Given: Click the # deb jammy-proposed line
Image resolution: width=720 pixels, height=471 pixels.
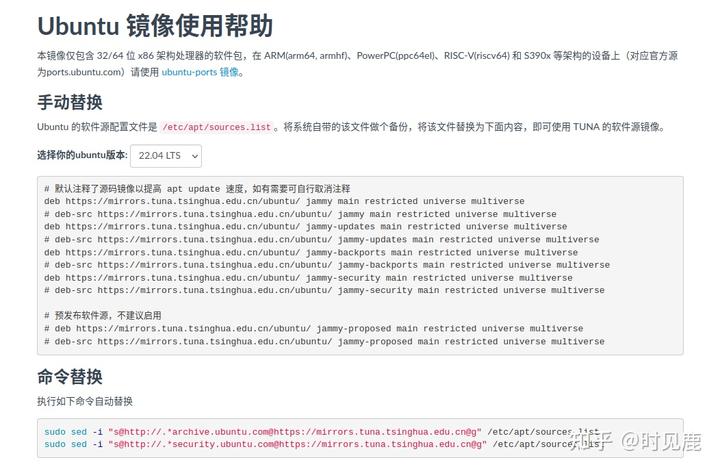Looking at the screenshot, I should [314, 329].
